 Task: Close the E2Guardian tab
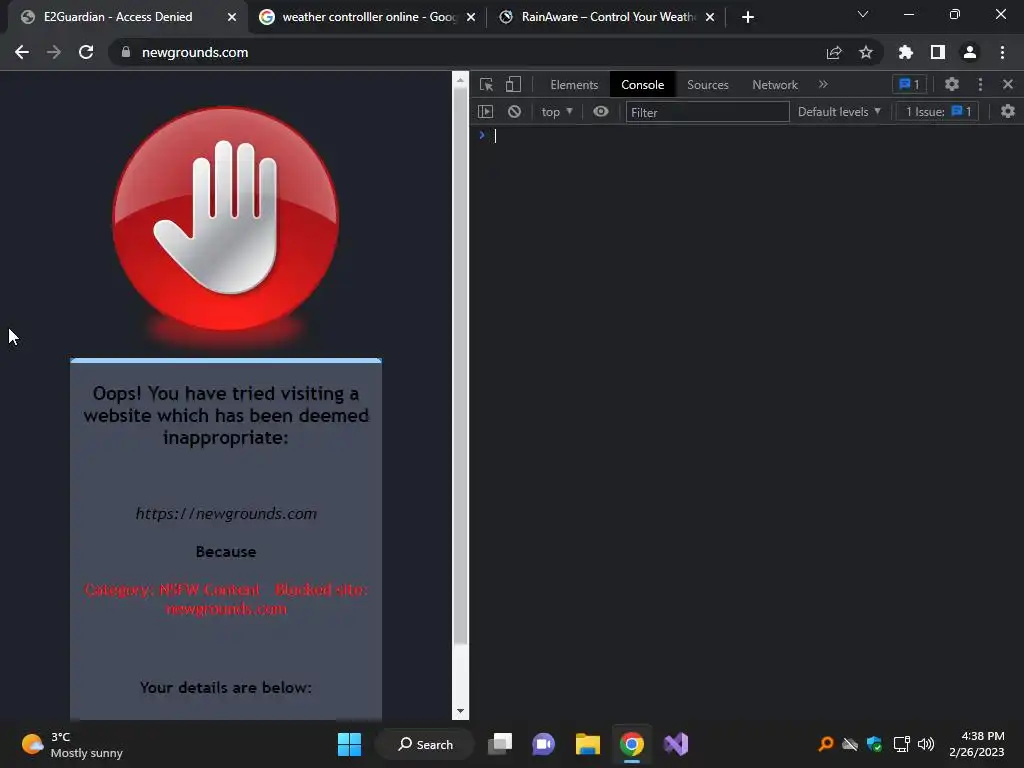pyautogui.click(x=232, y=17)
